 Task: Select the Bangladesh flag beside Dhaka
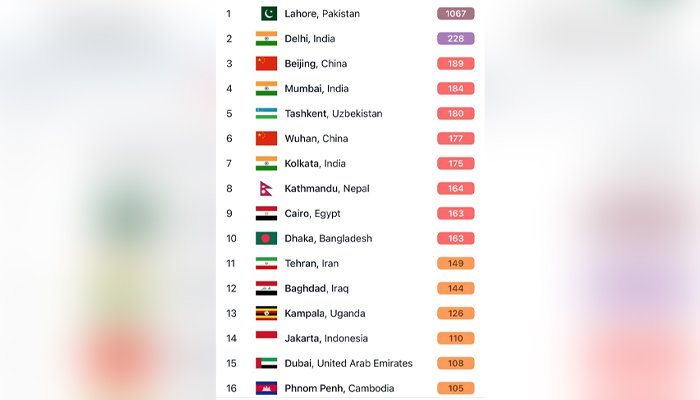(x=266, y=238)
